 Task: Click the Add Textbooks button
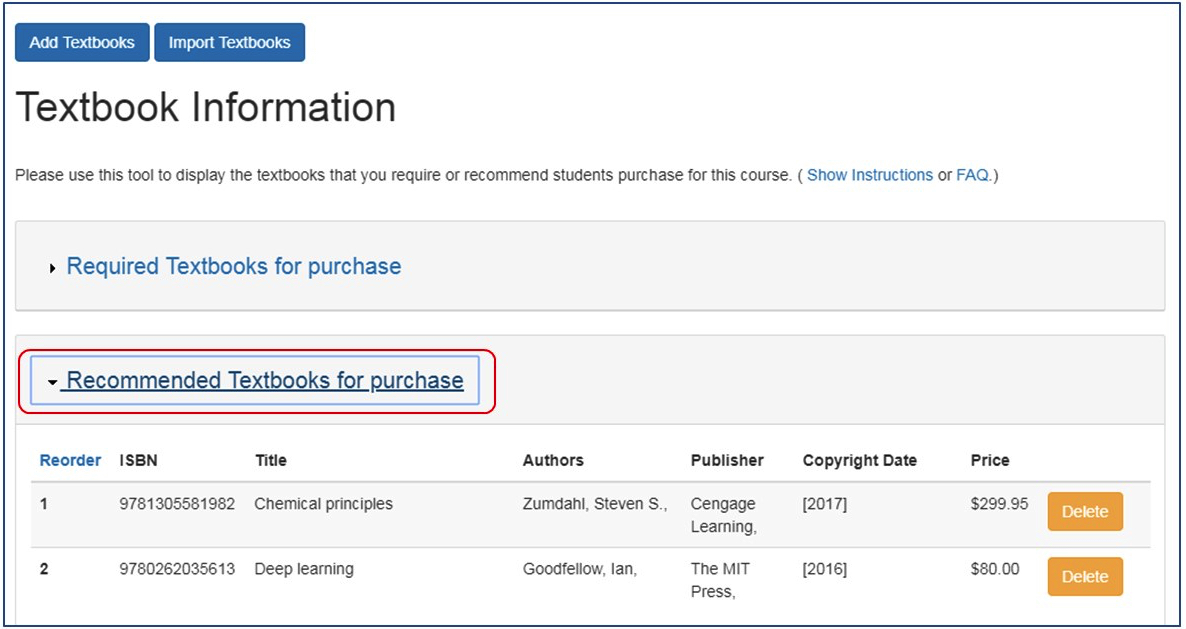tap(82, 43)
